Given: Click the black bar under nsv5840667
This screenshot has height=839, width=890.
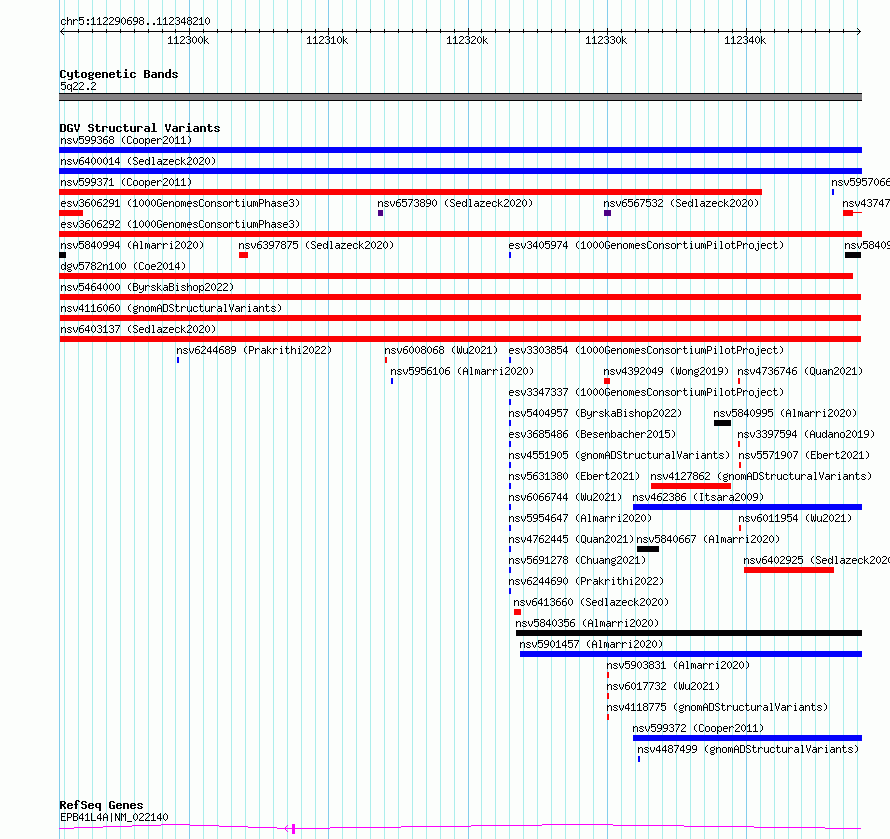Looking at the screenshot, I should tap(648, 549).
